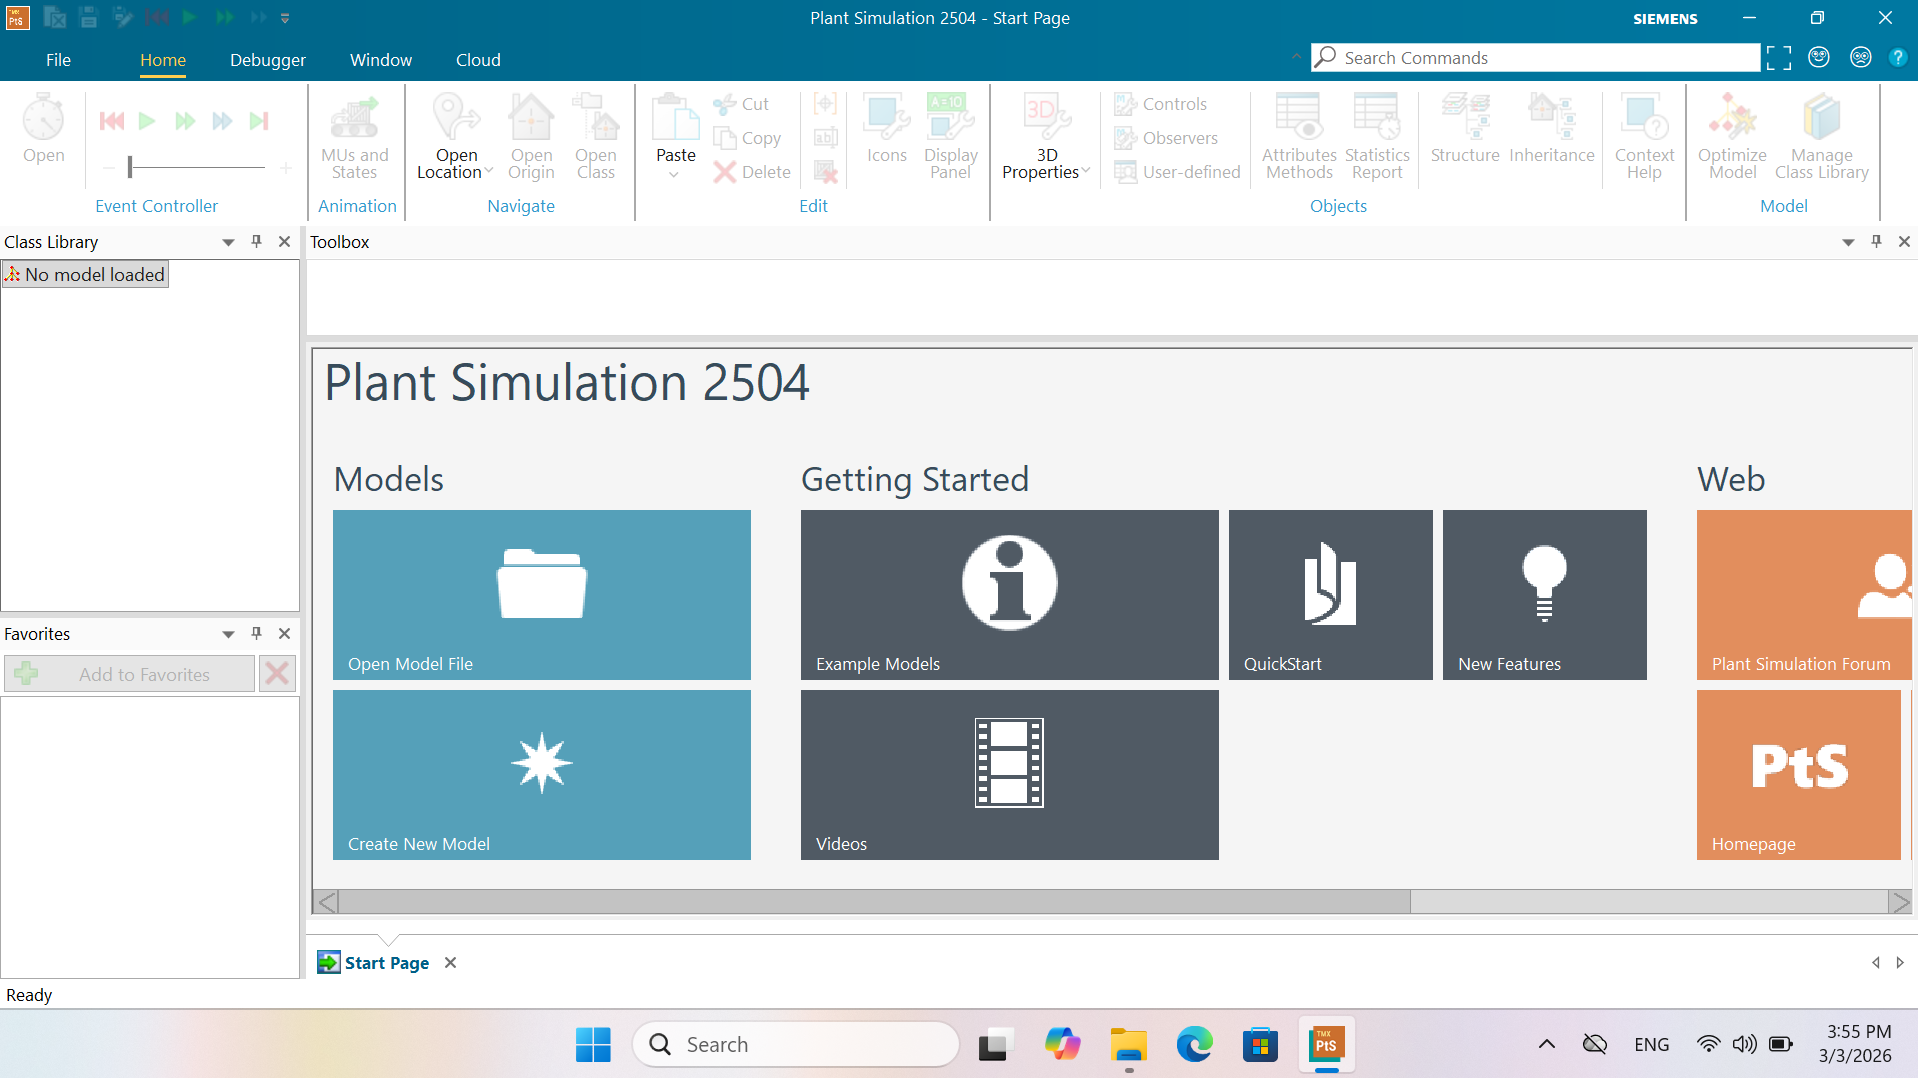This screenshot has width=1918, height=1078.
Task: Switch to the Window ribbon tab
Action: click(x=381, y=60)
